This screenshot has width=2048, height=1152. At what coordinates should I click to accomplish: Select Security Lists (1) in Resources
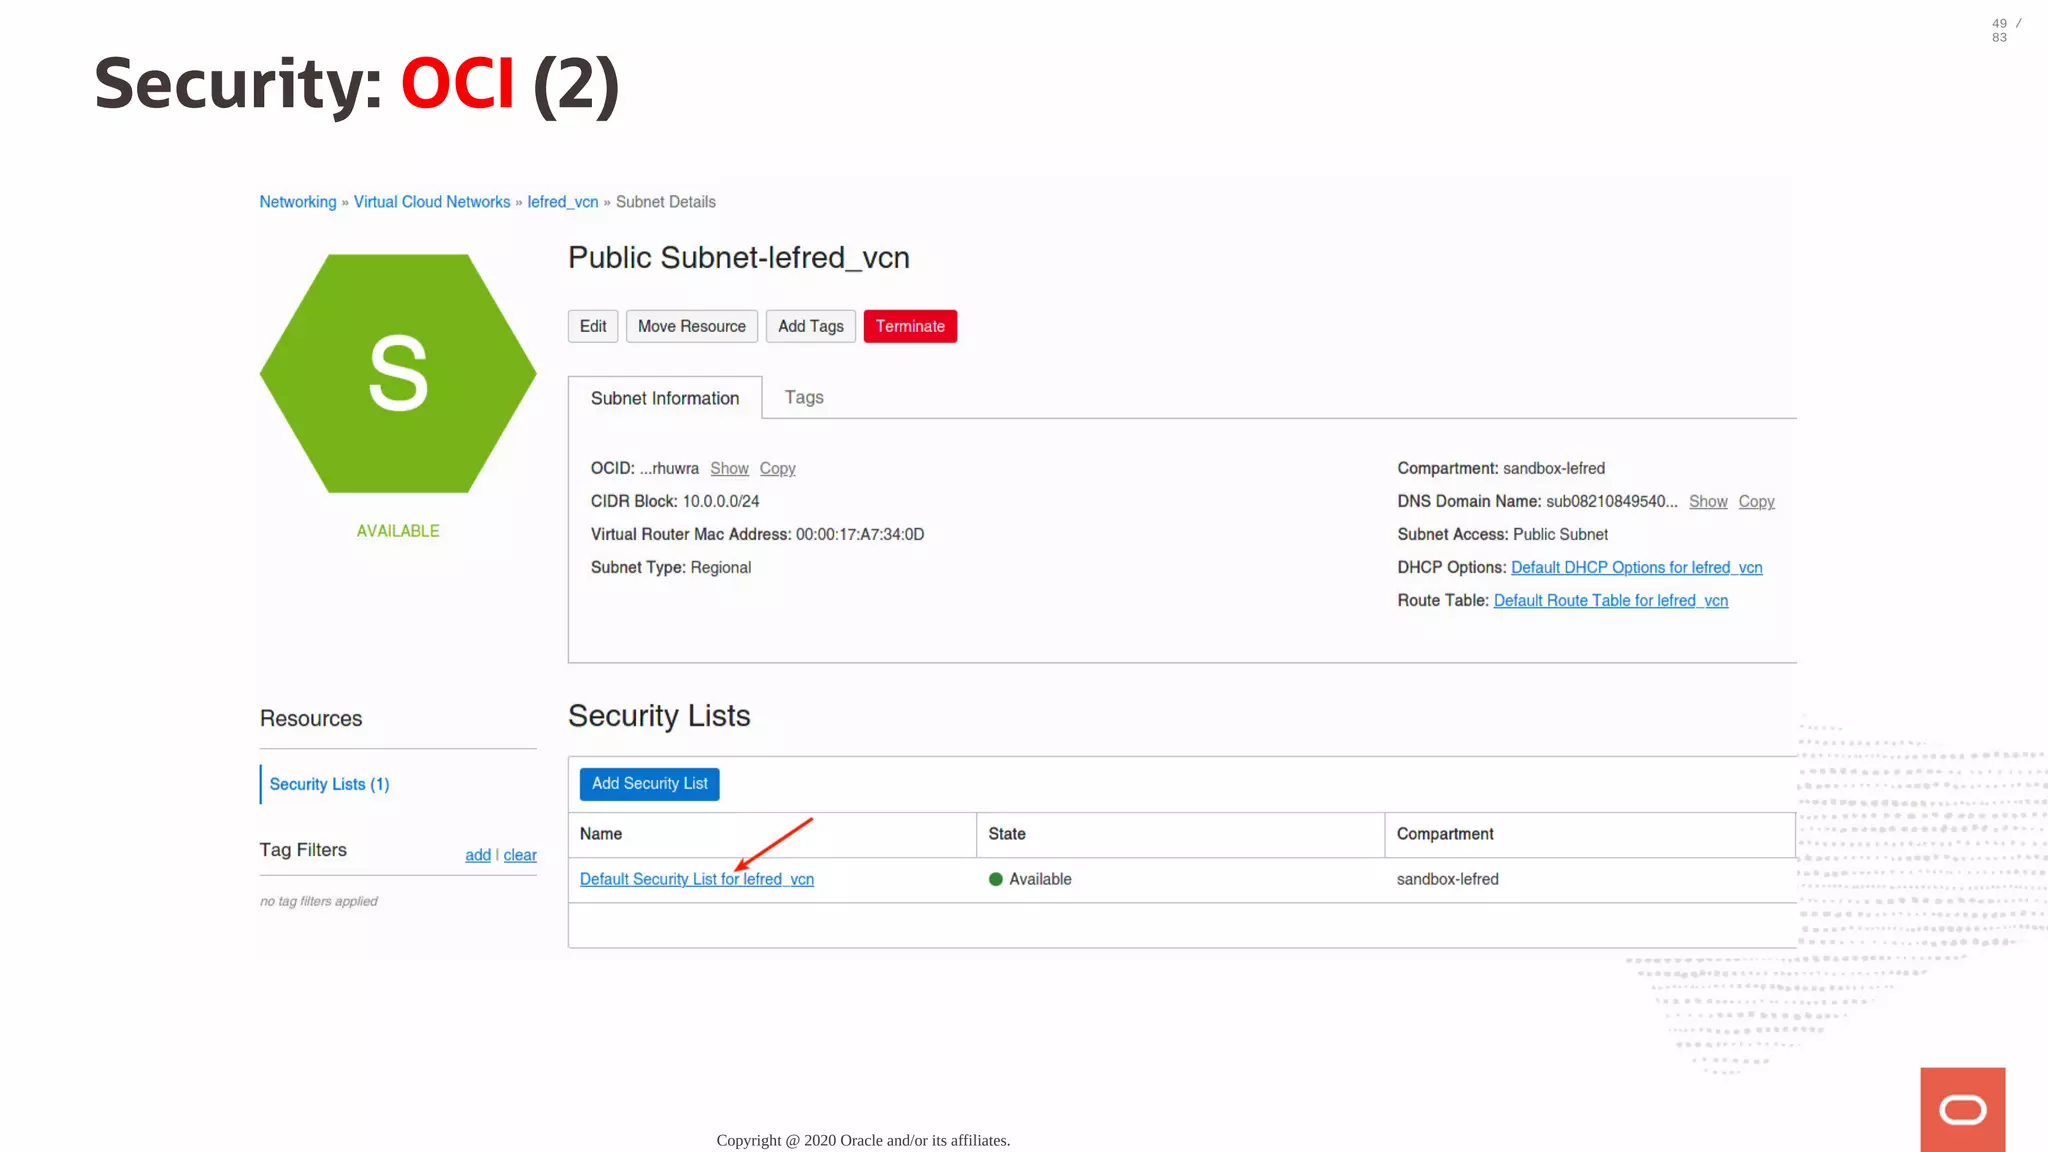[329, 784]
